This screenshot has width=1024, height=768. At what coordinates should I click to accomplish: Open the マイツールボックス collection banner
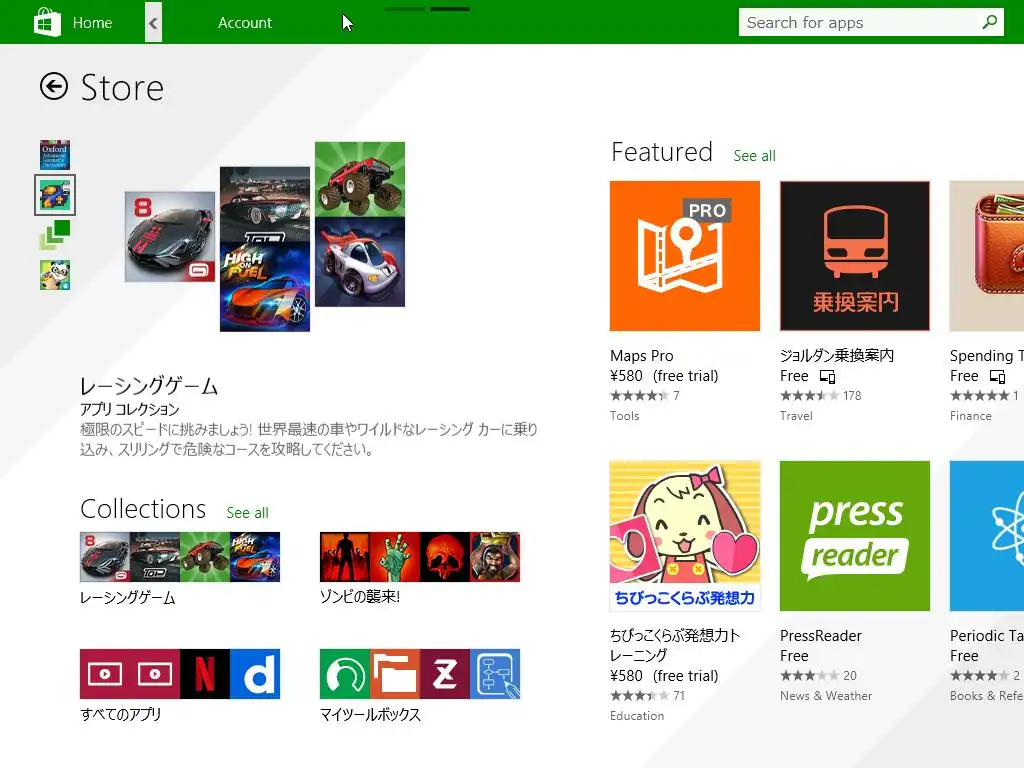click(420, 674)
